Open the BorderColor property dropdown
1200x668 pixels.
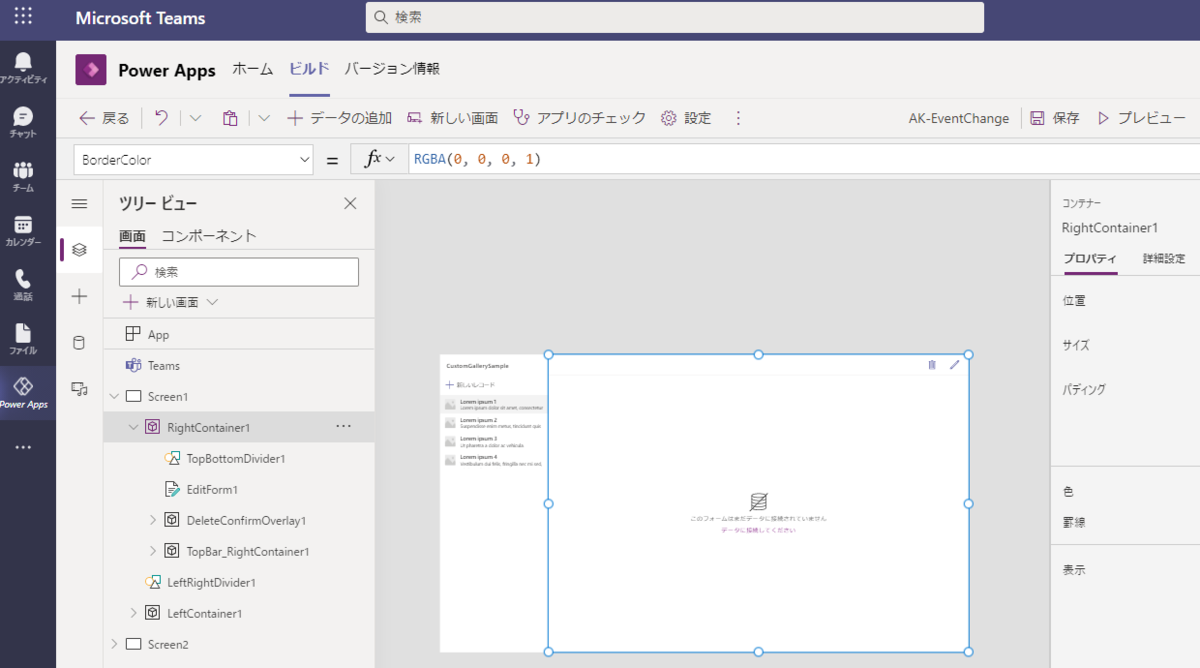[305, 159]
